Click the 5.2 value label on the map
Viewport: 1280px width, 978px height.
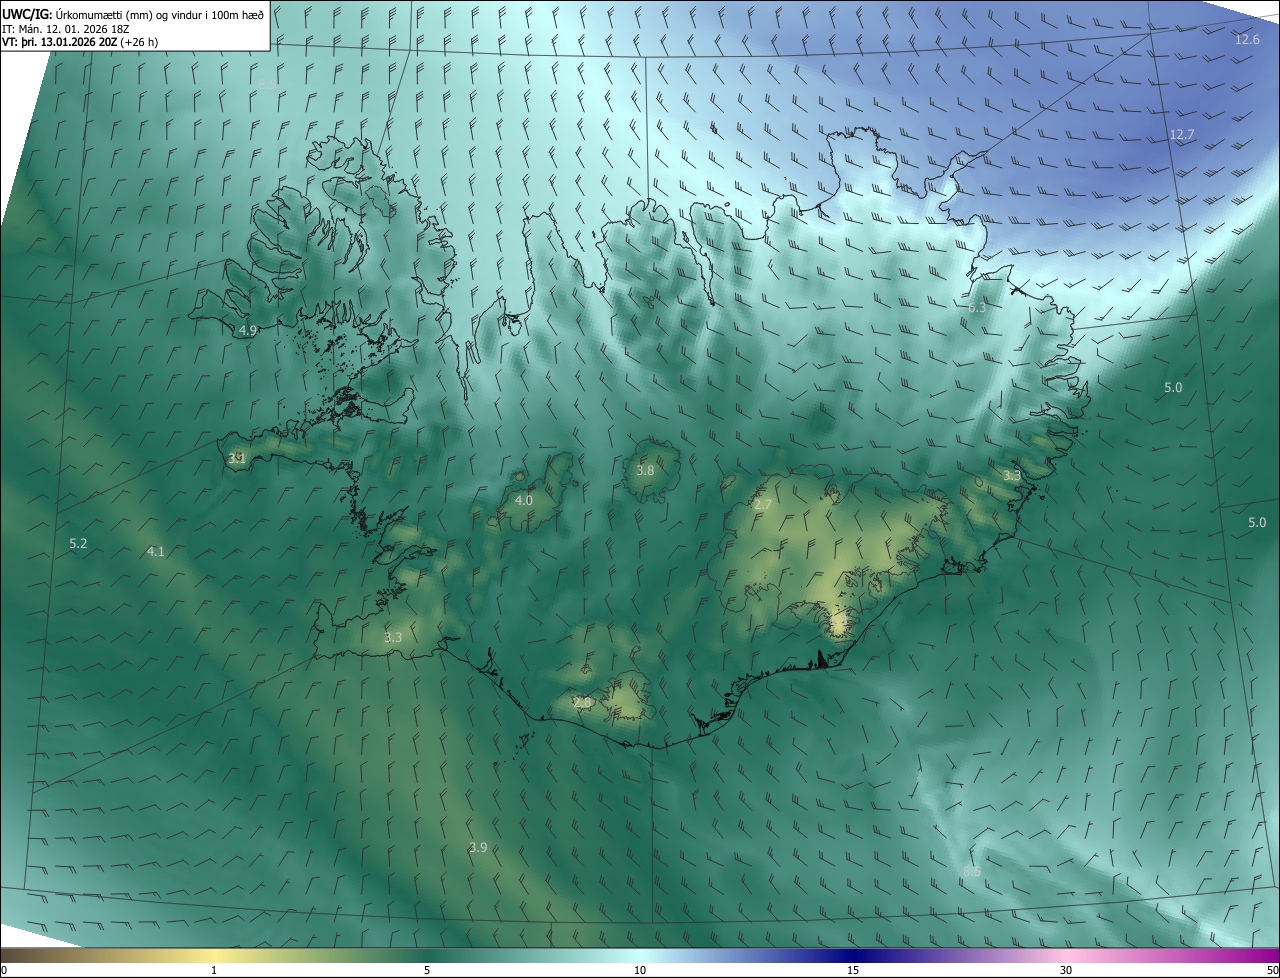coord(78,543)
